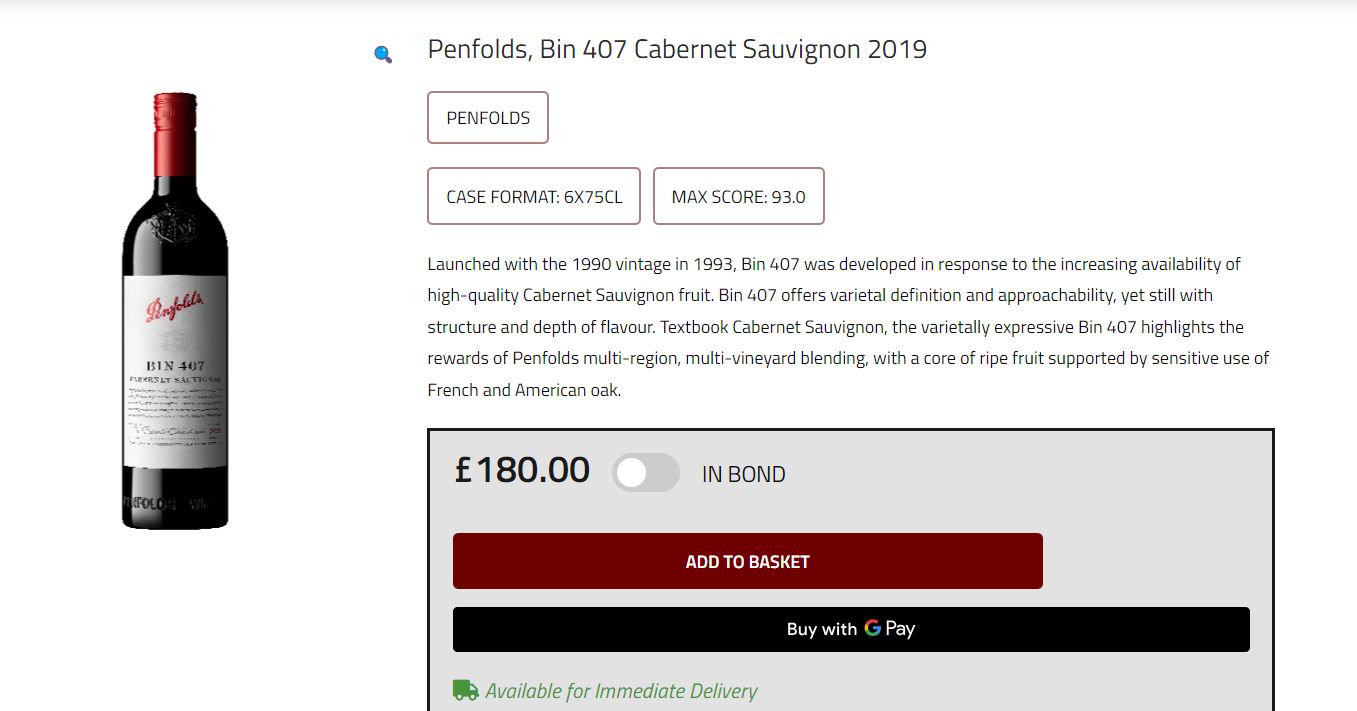Open the PENFOLDS producer tag

(x=488, y=118)
